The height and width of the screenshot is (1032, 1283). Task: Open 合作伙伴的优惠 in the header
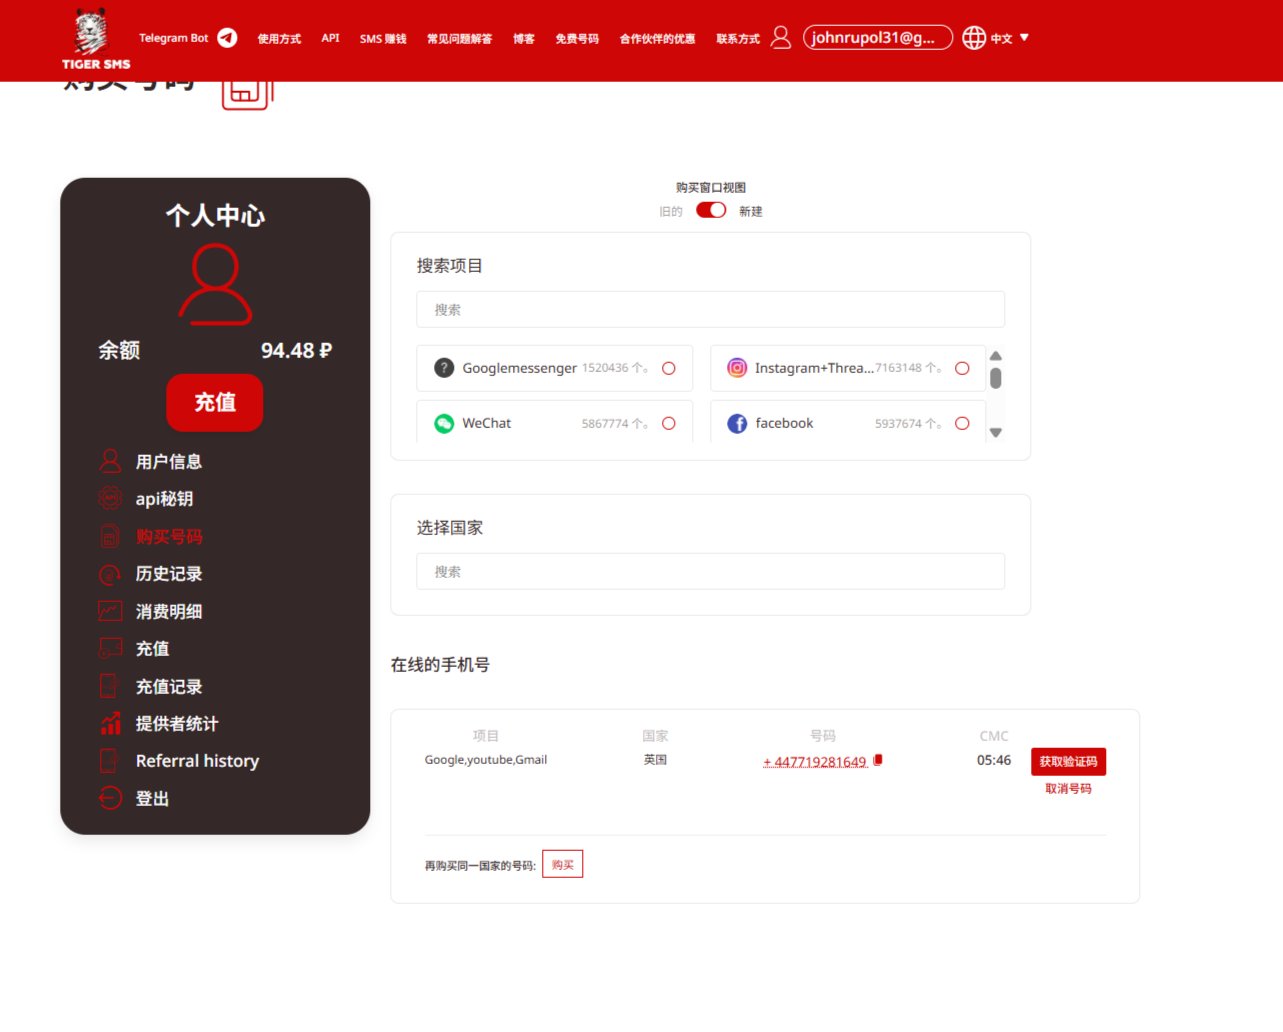[x=657, y=39]
